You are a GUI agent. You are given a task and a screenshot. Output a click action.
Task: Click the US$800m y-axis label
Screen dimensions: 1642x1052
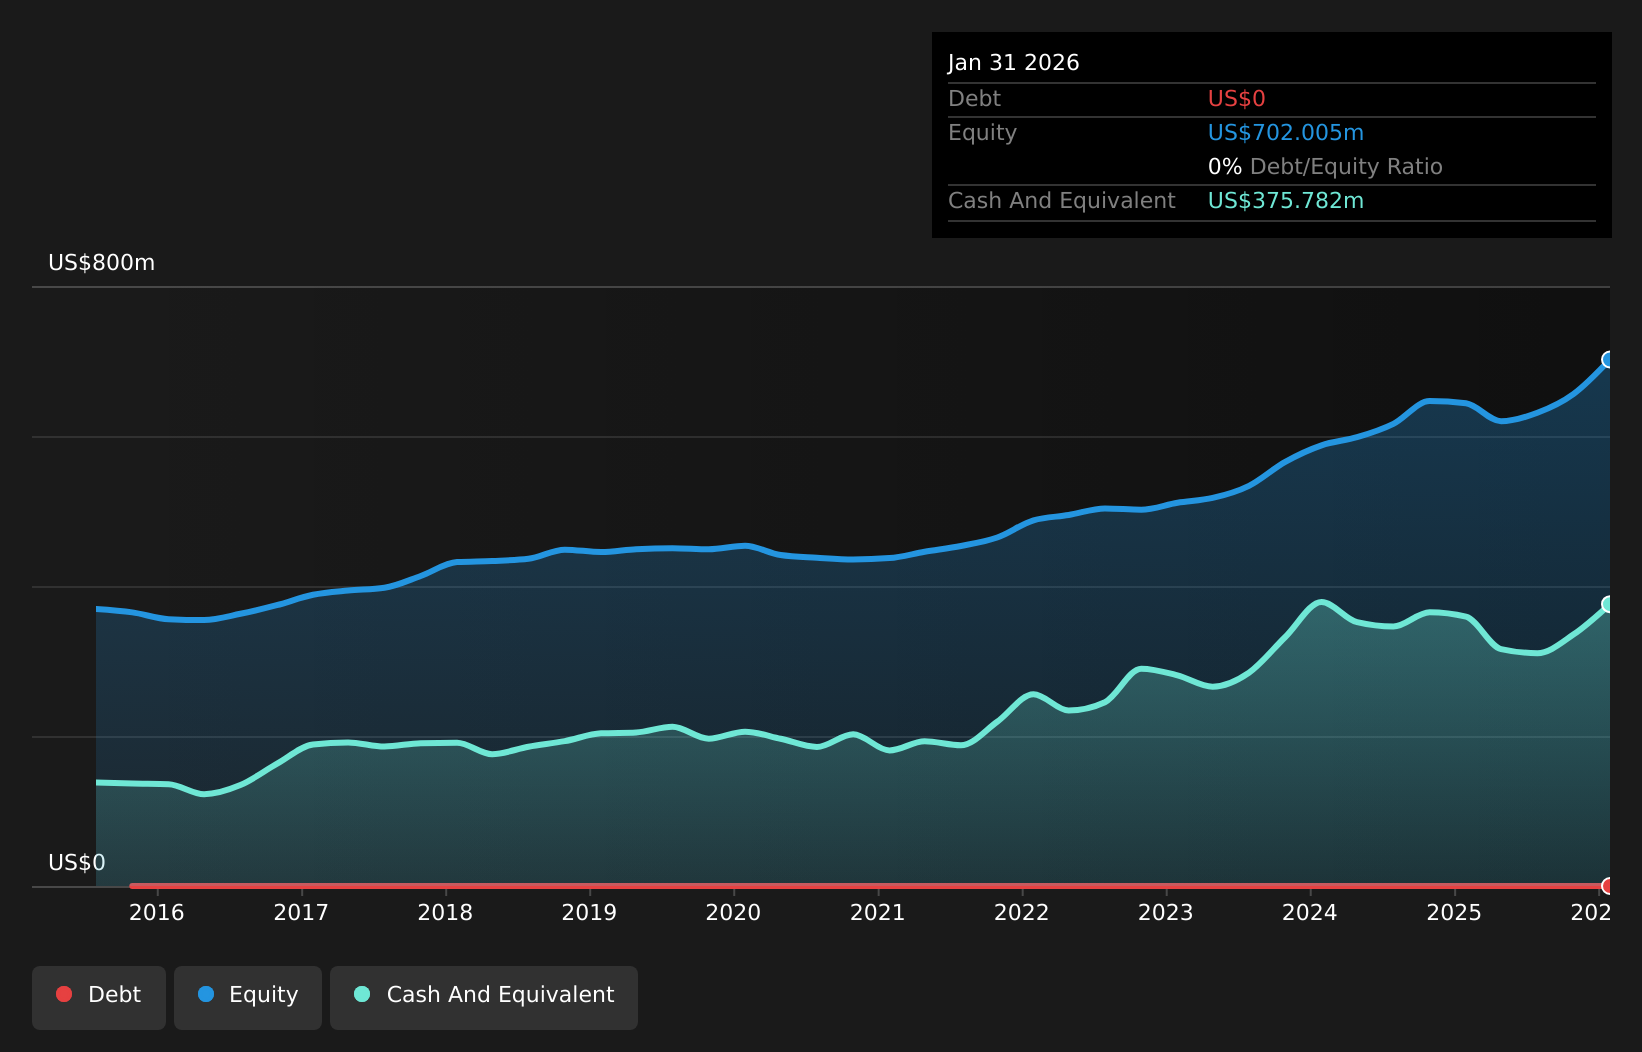[102, 263]
